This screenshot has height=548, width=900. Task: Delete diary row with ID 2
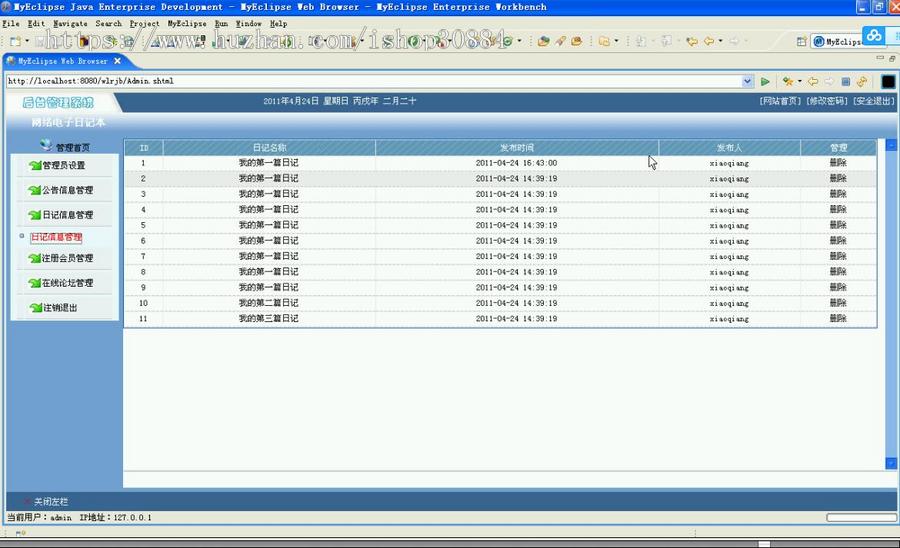click(838, 178)
